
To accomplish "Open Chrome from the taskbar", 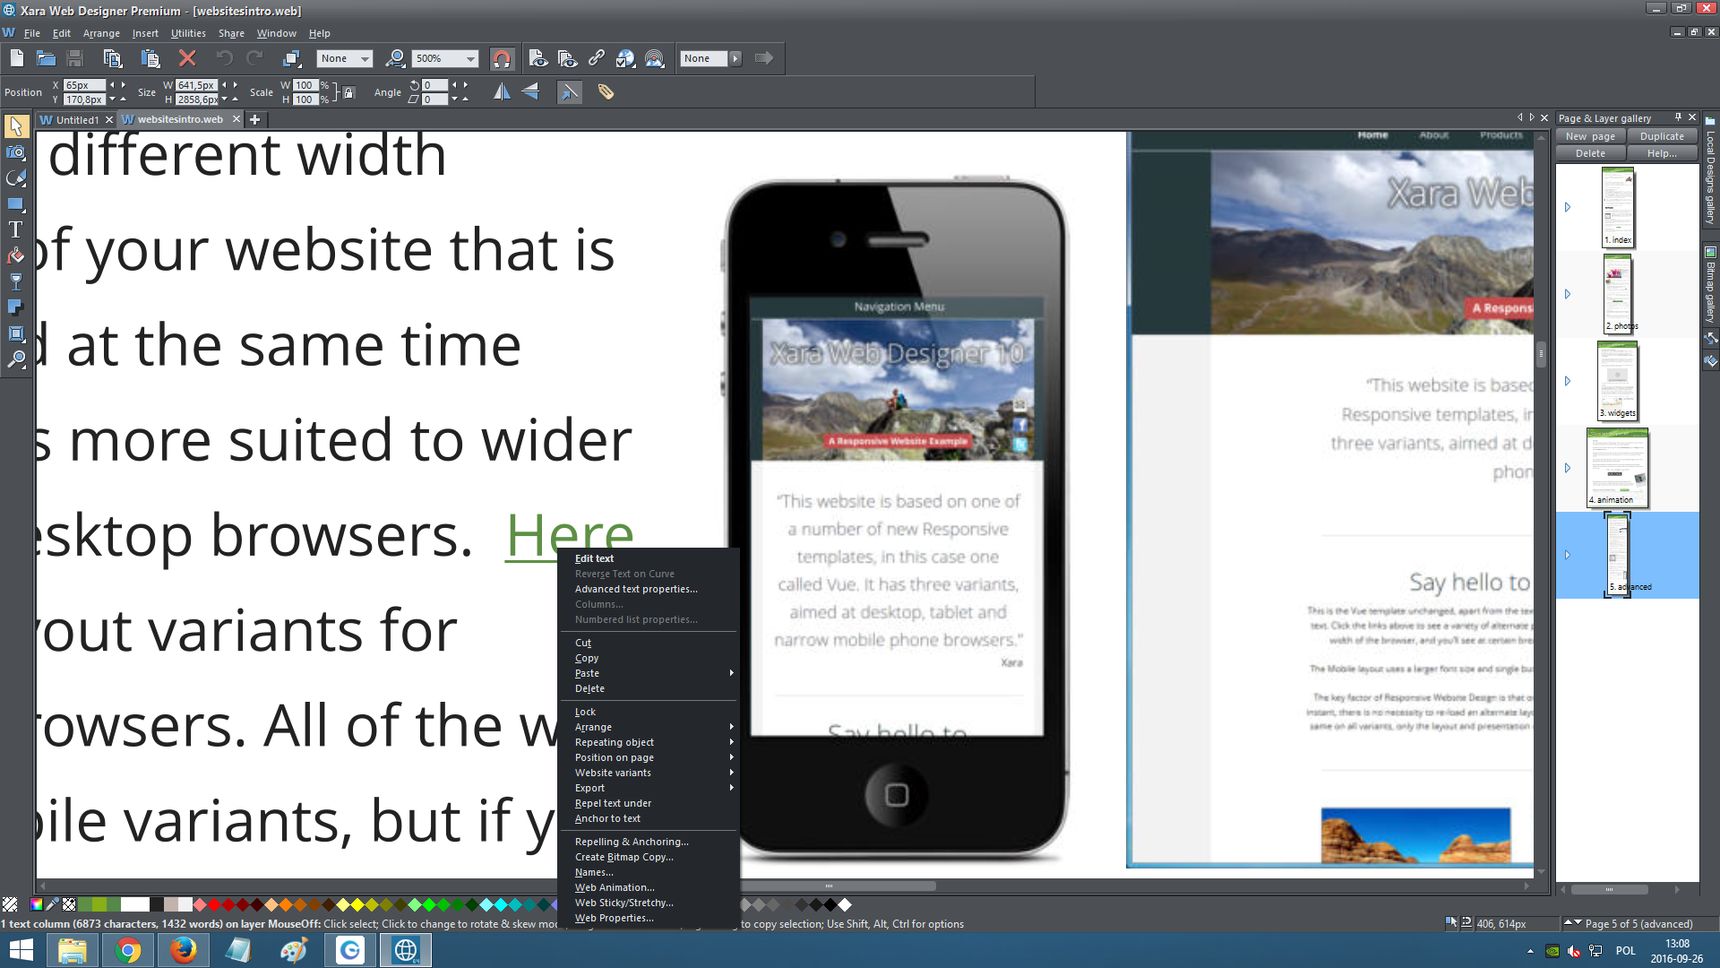I will pos(127,950).
